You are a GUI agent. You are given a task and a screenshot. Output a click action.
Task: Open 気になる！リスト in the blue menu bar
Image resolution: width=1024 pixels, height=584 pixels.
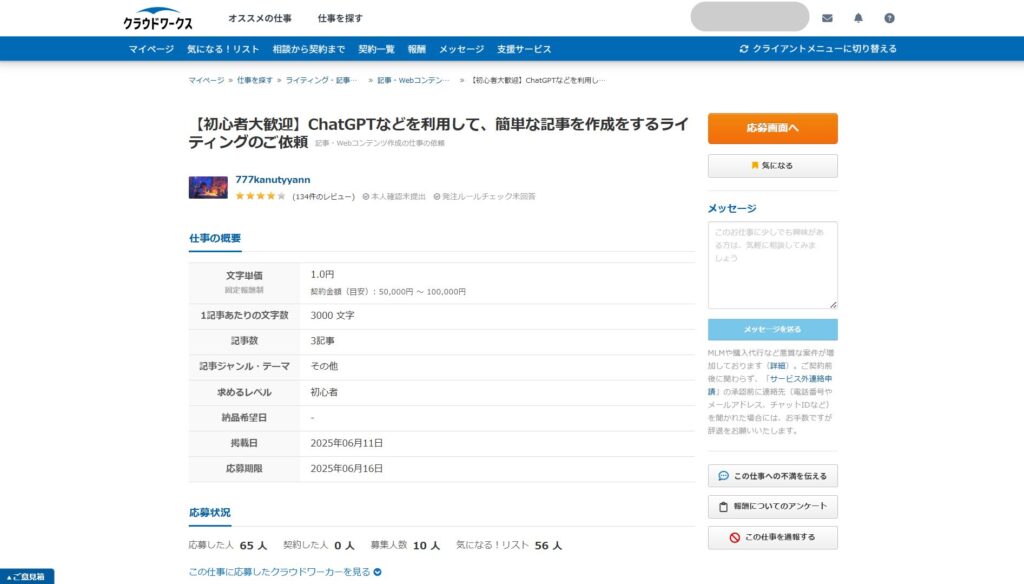tap(223, 49)
